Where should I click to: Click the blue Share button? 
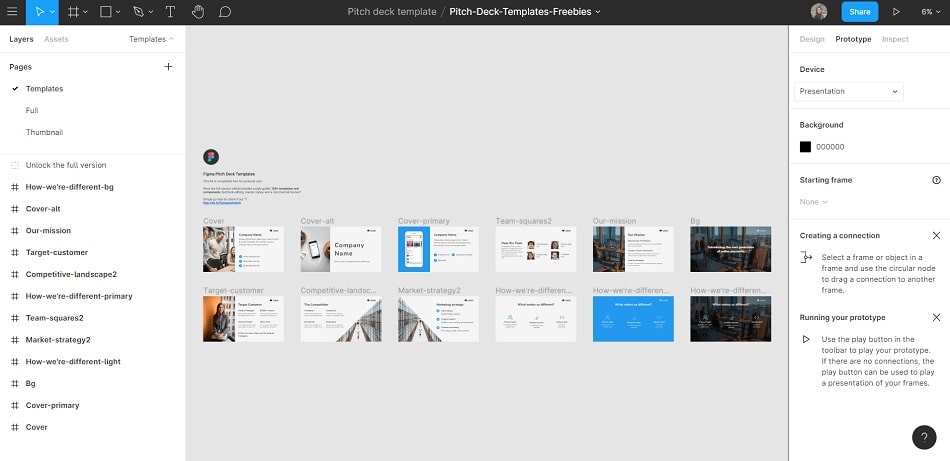859,12
